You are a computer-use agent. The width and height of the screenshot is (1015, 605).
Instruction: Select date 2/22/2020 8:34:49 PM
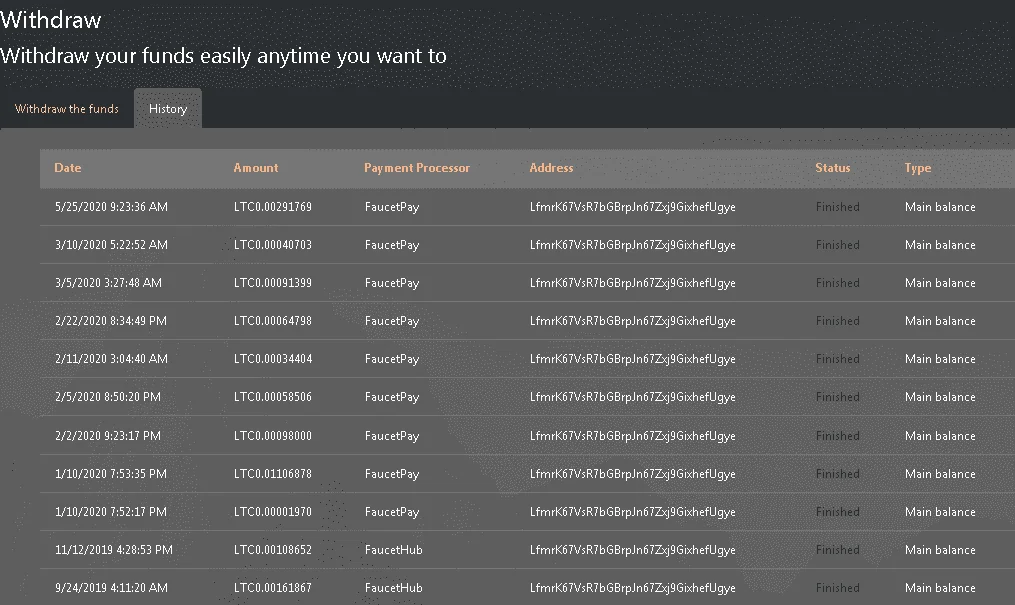[111, 321]
